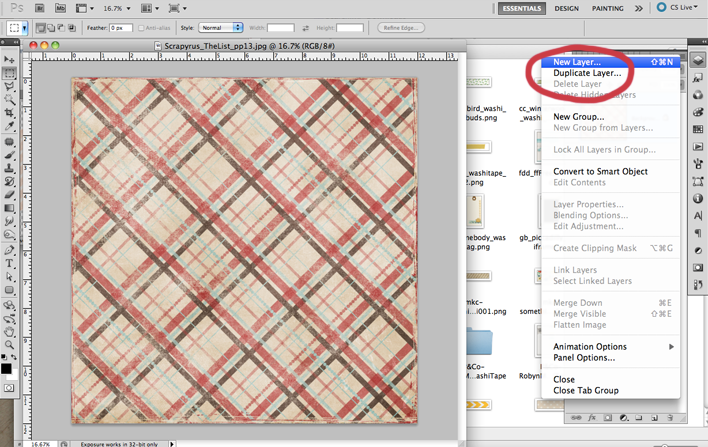Viewport: 708px width, 447px height.
Task: Click the foreground color swatch
Action: click(6, 368)
